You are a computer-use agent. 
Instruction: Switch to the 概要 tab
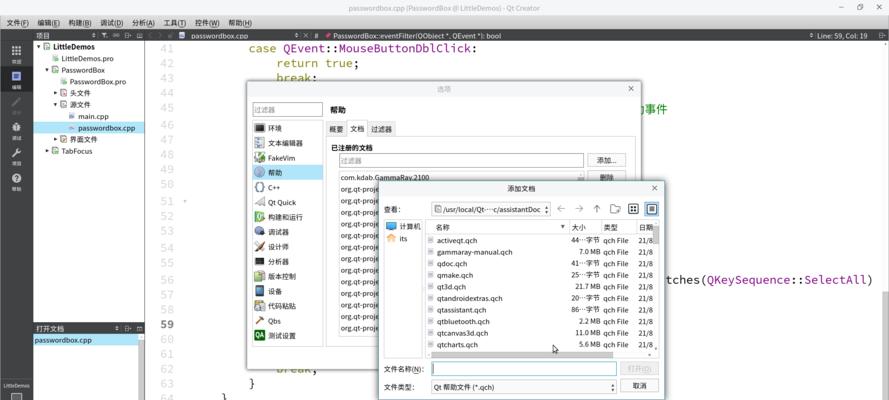point(336,129)
